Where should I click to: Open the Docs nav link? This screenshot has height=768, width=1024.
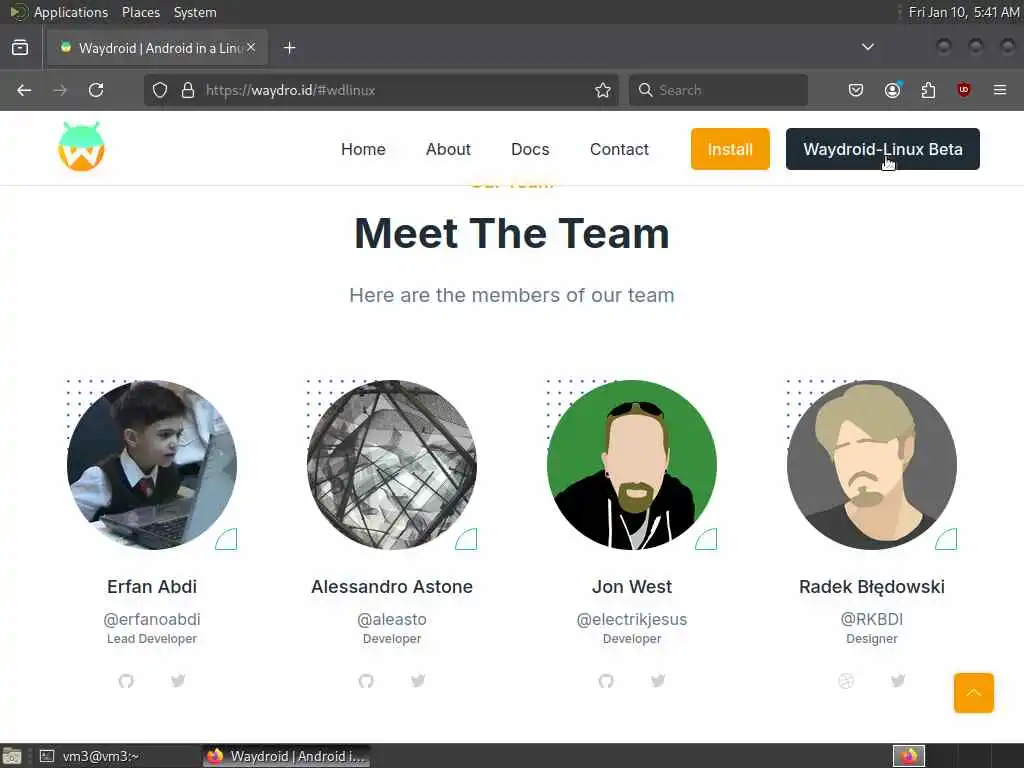[530, 150]
